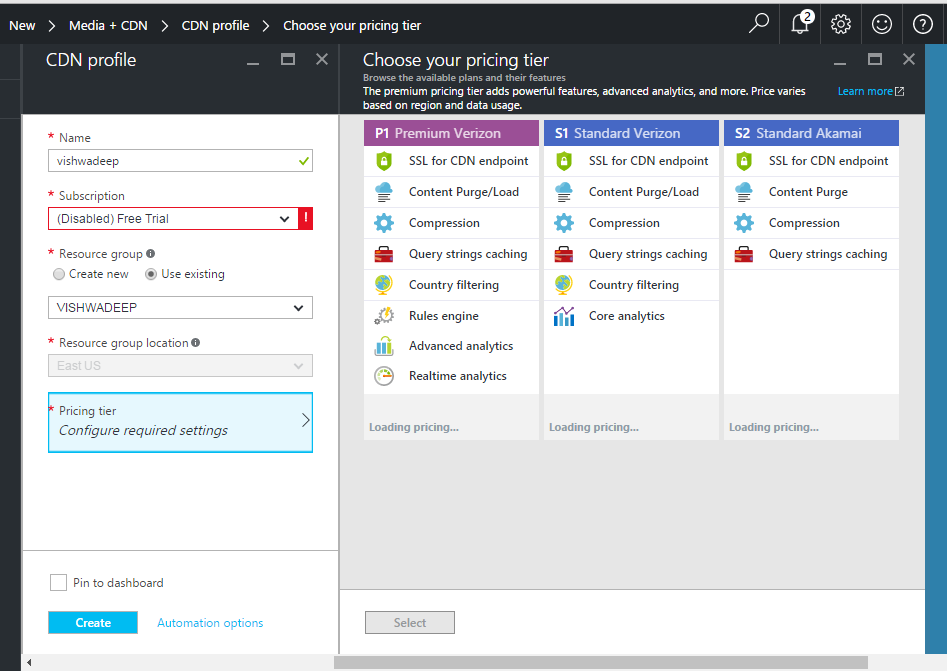Click Content Purge cloud icon in Standard Akamai
The width and height of the screenshot is (950, 671).
[x=744, y=192]
